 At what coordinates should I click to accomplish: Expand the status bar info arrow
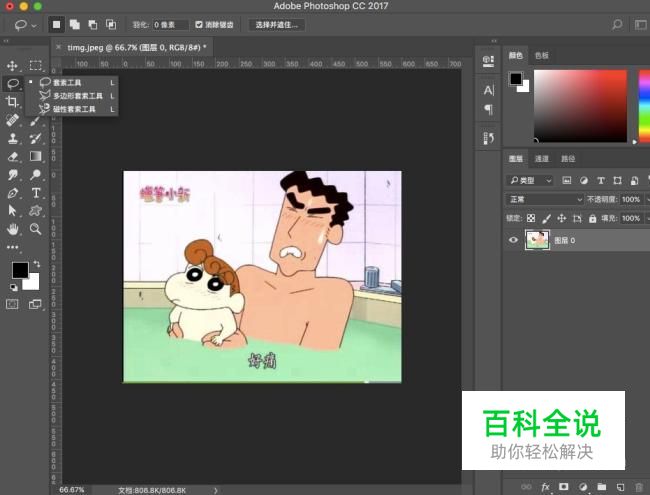pyautogui.click(x=216, y=490)
